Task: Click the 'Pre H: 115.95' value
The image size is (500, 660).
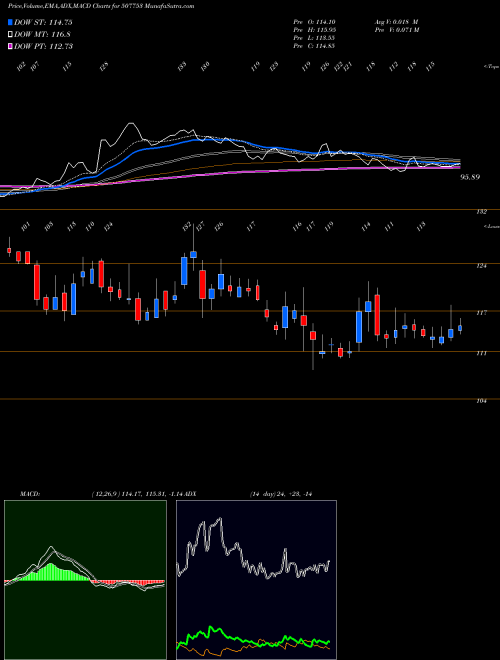Action: pyautogui.click(x=314, y=30)
